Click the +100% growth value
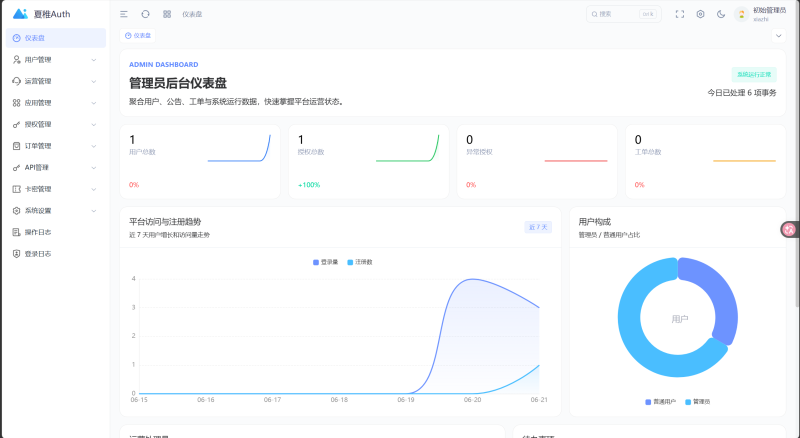This screenshot has height=438, width=800. [309, 185]
